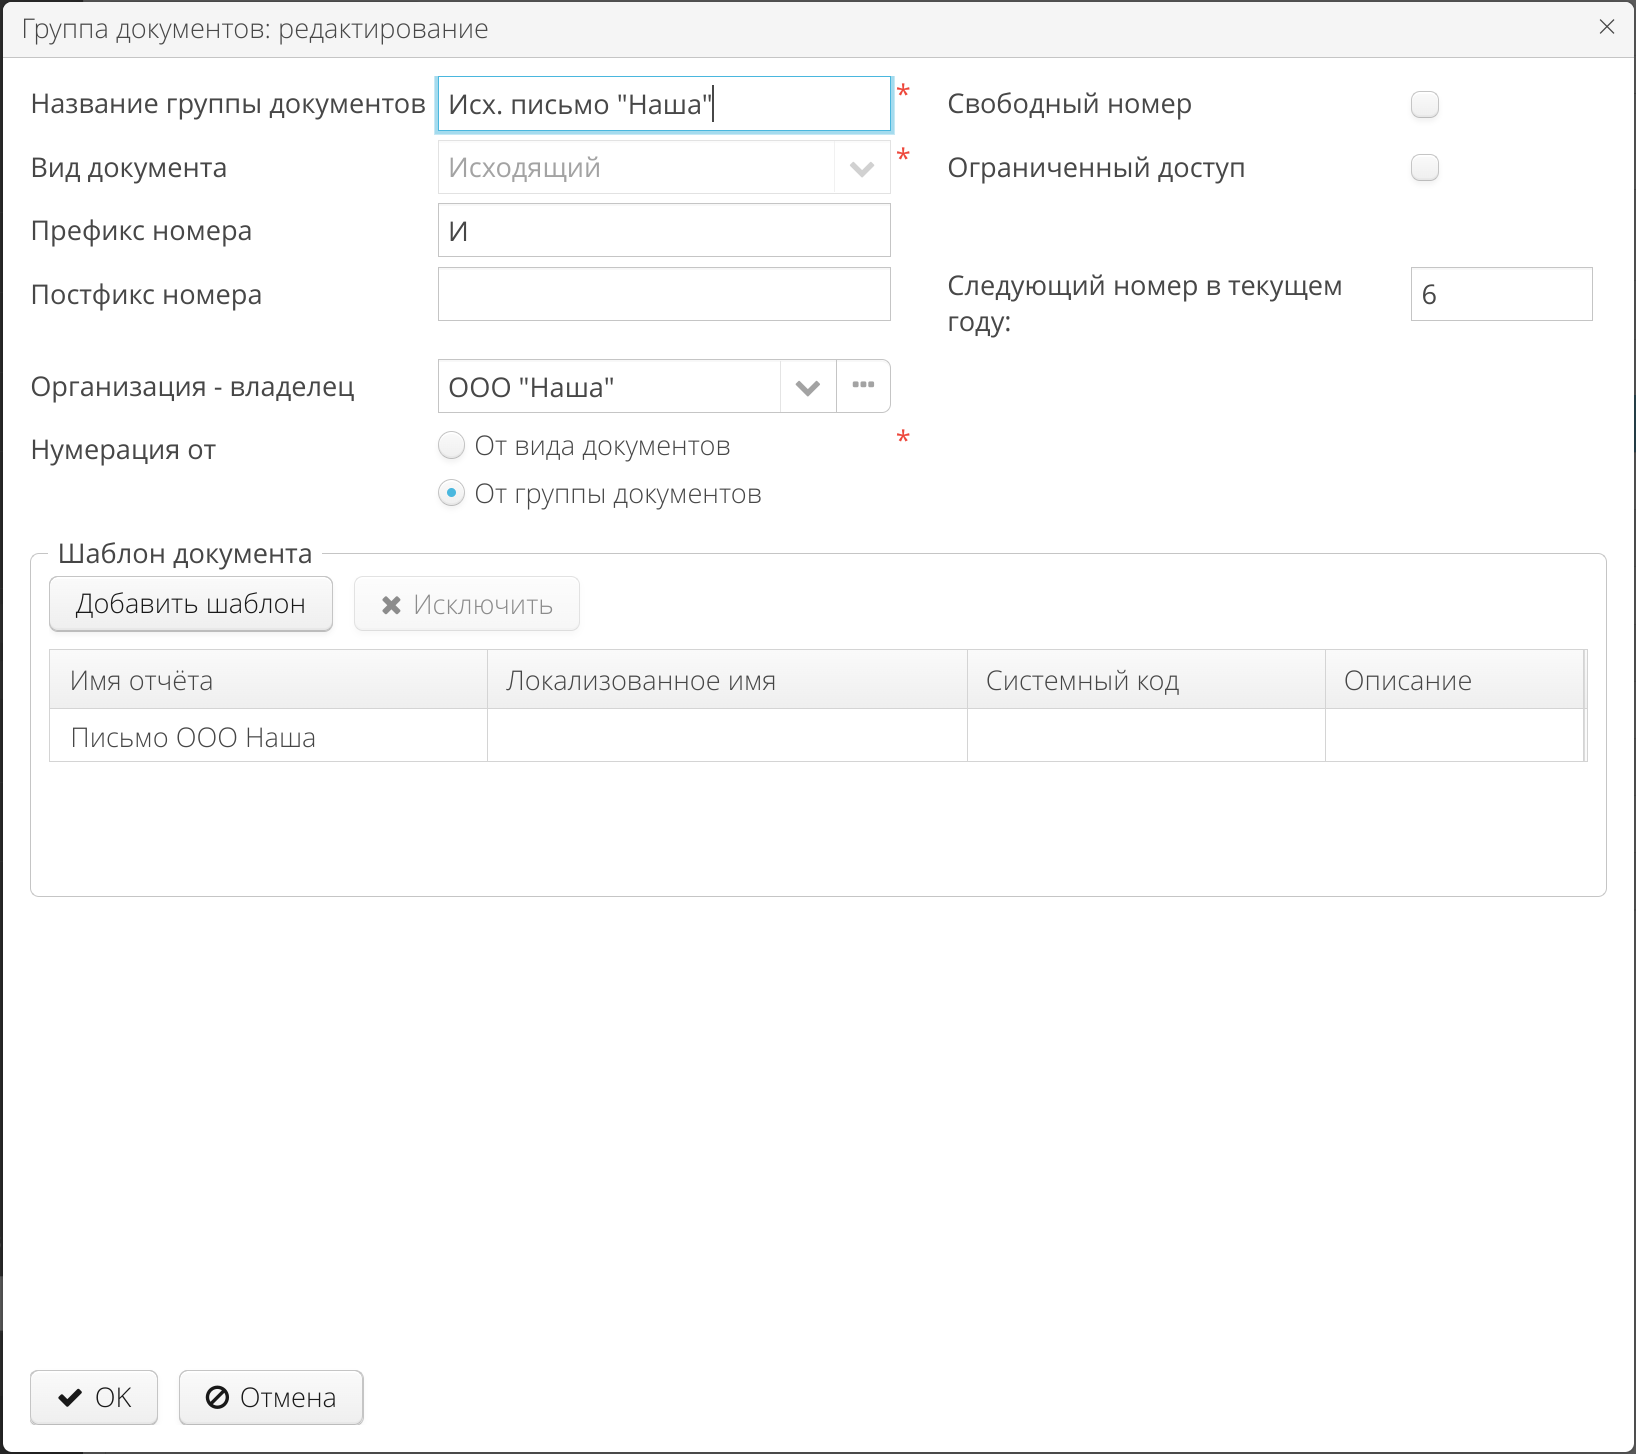1636x1454 pixels.
Task: Select the Письмо ООО Наша template row
Action: point(267,736)
